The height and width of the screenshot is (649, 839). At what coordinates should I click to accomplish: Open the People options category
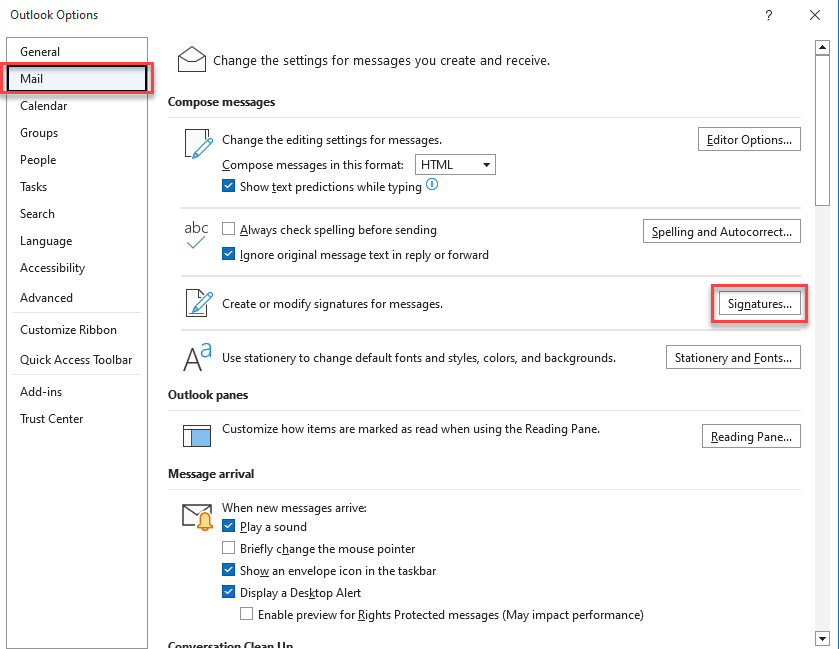(77, 159)
